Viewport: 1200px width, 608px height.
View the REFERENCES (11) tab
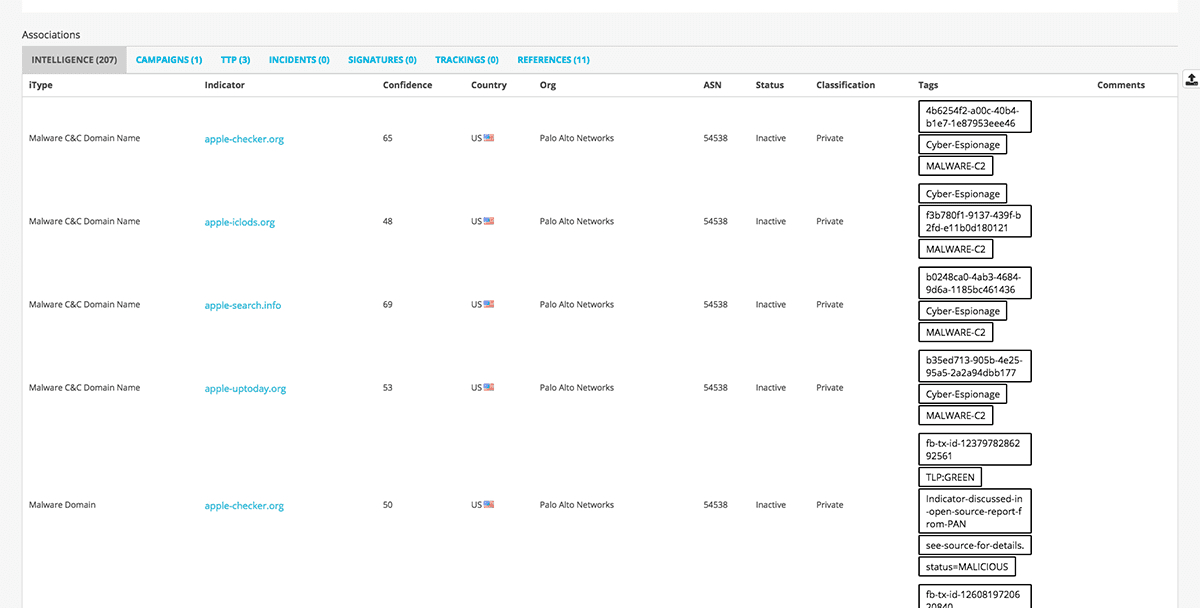tap(553, 59)
